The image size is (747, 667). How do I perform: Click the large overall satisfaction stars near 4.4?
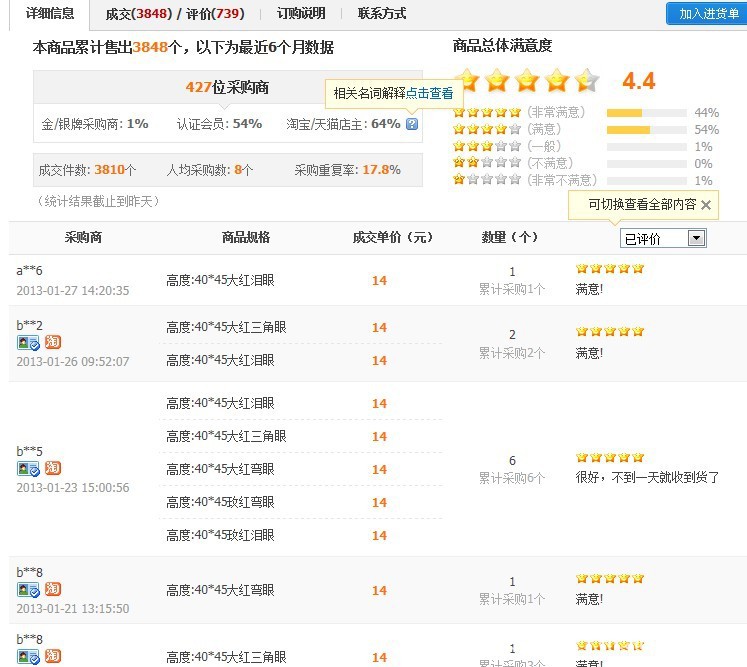526,81
